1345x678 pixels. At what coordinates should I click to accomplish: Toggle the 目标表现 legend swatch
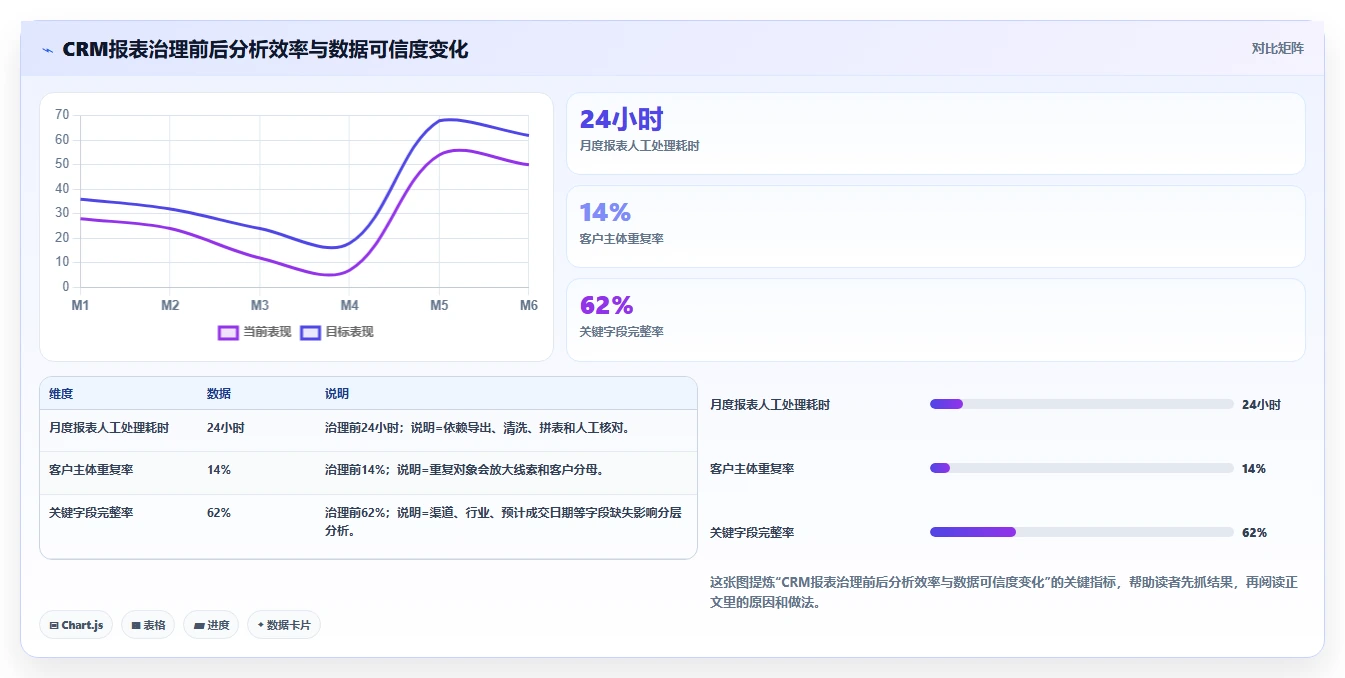tap(310, 332)
